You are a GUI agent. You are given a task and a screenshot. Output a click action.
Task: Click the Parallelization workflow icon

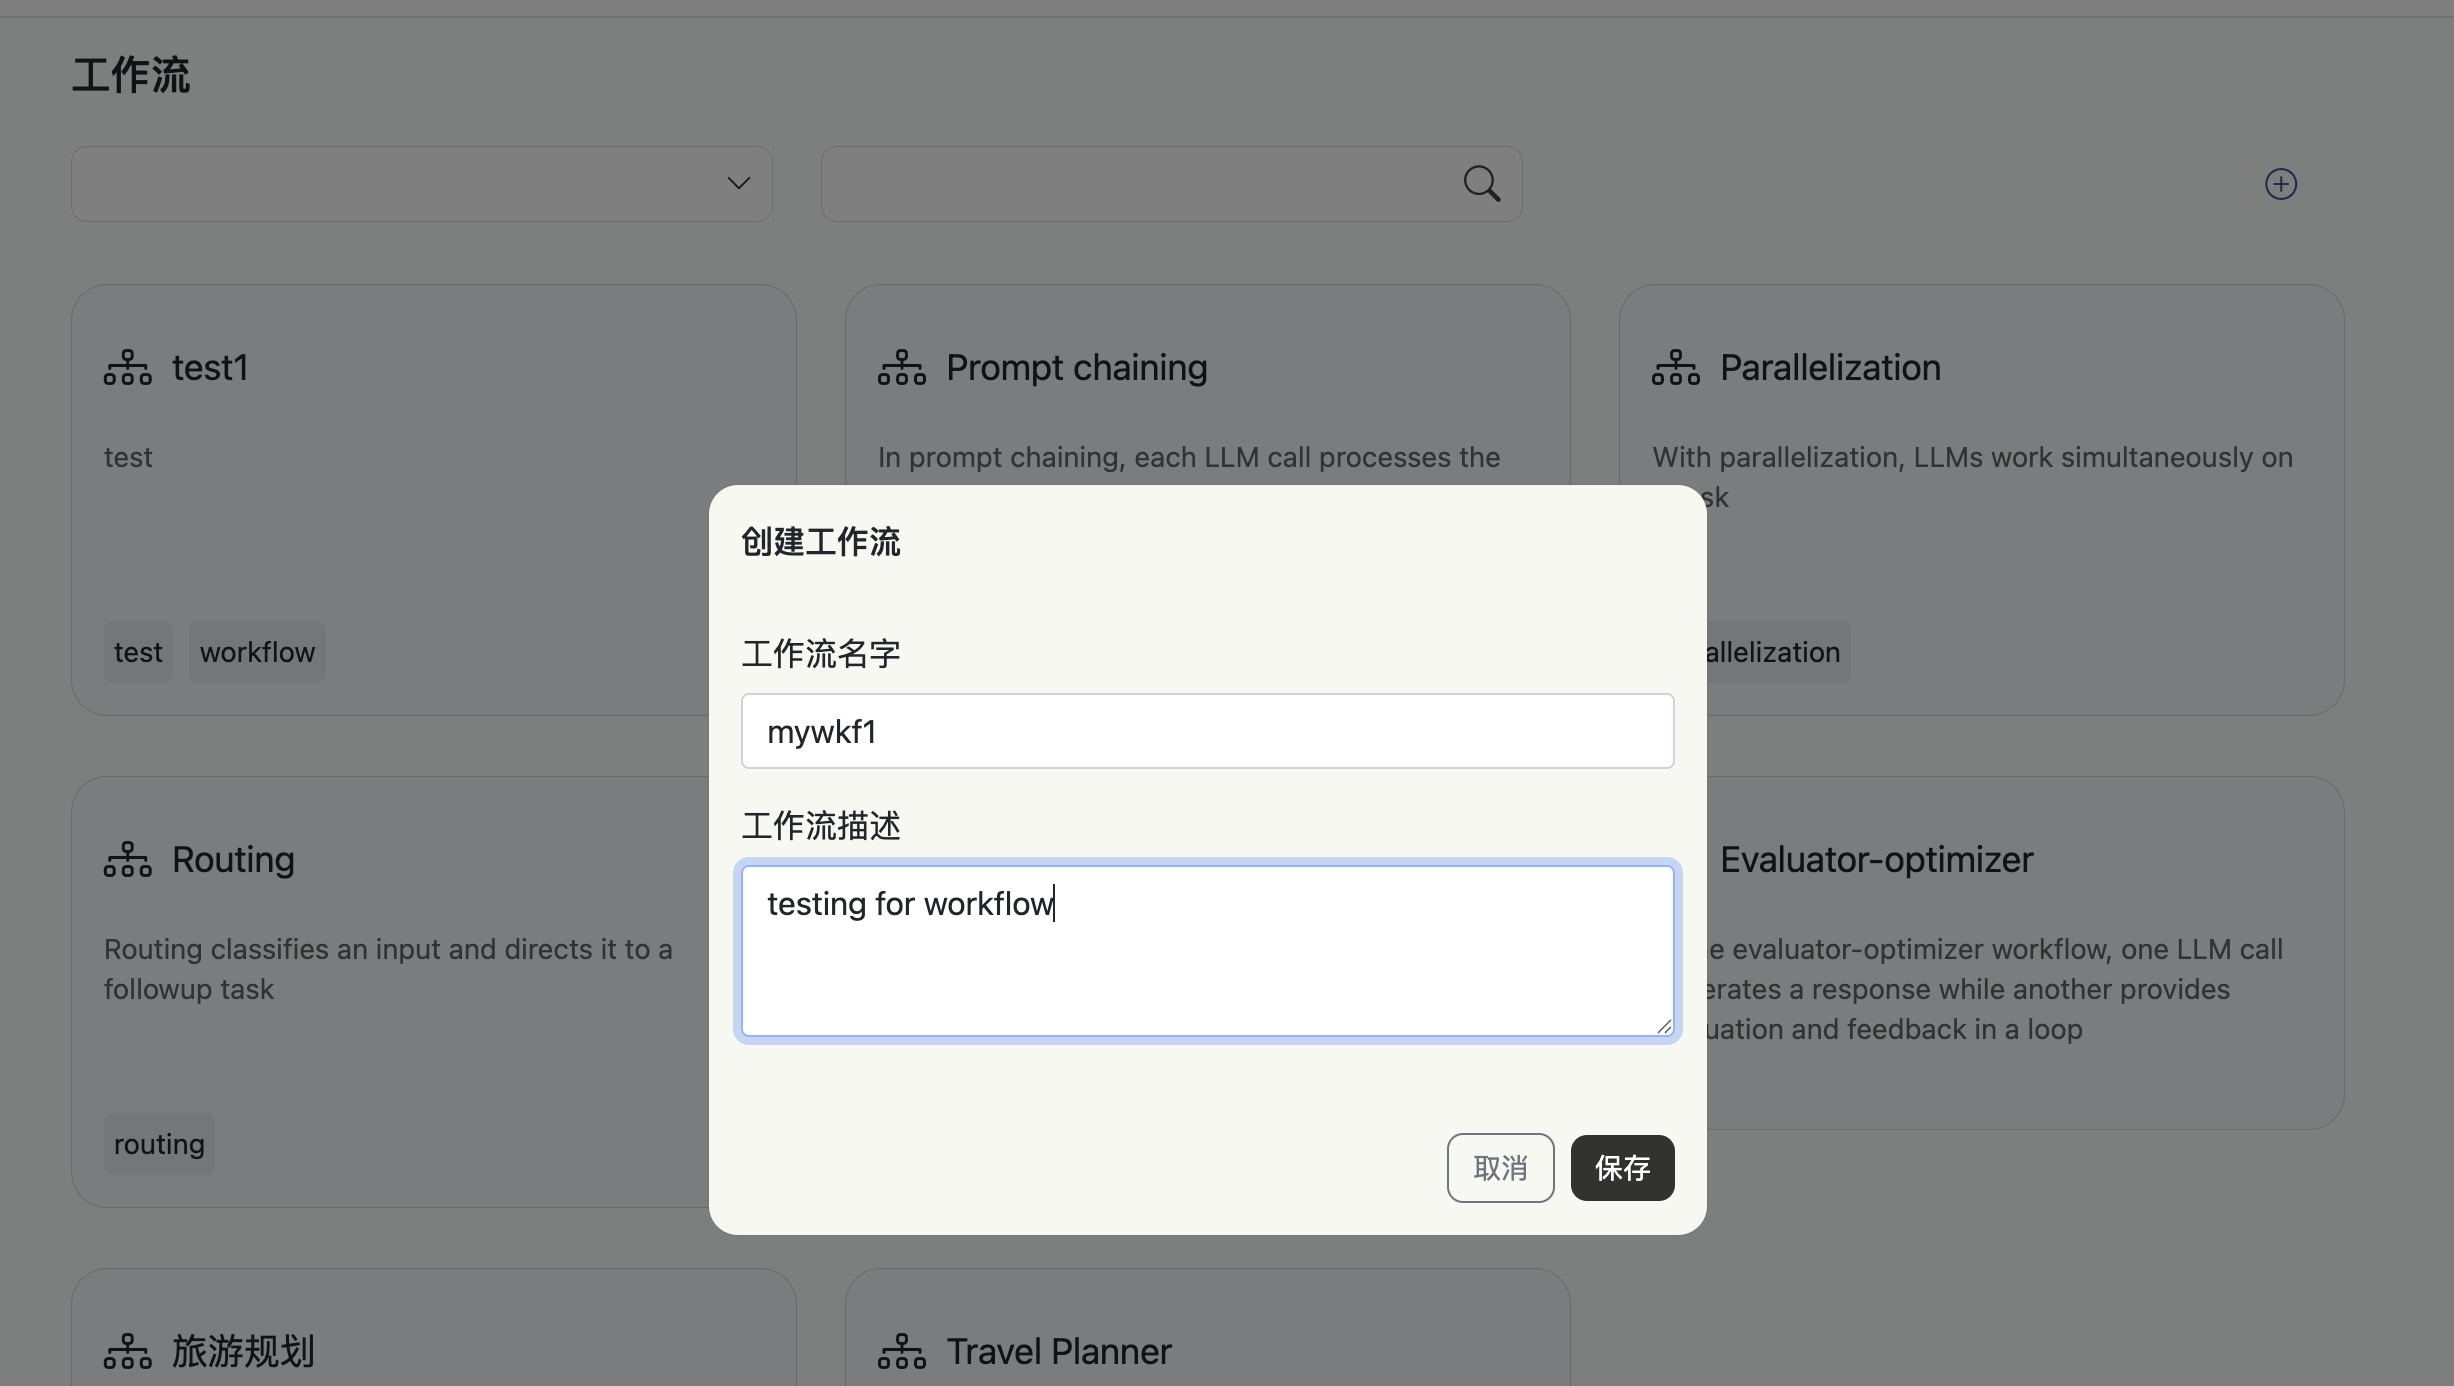pyautogui.click(x=1676, y=368)
